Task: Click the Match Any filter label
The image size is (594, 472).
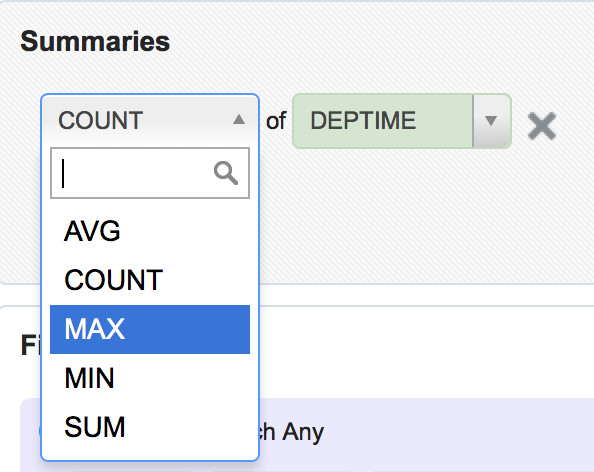Action: [292, 432]
